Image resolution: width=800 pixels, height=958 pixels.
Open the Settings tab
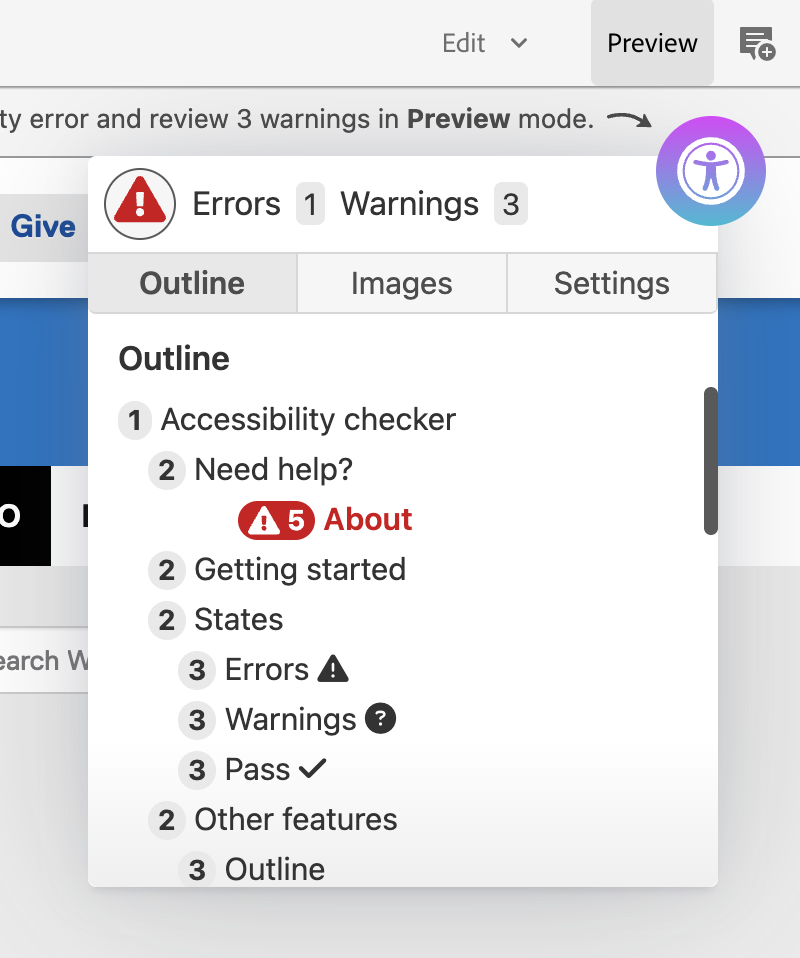click(x=611, y=284)
